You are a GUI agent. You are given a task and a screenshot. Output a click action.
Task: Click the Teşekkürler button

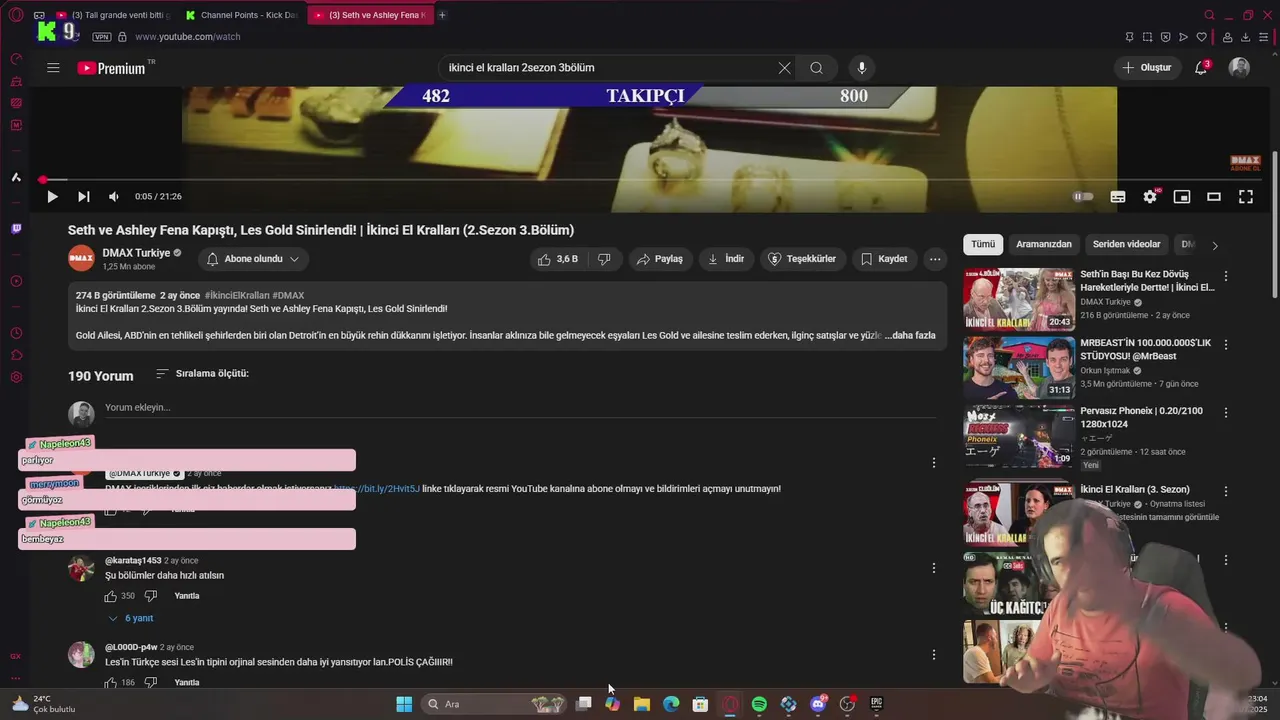pyautogui.click(x=802, y=259)
